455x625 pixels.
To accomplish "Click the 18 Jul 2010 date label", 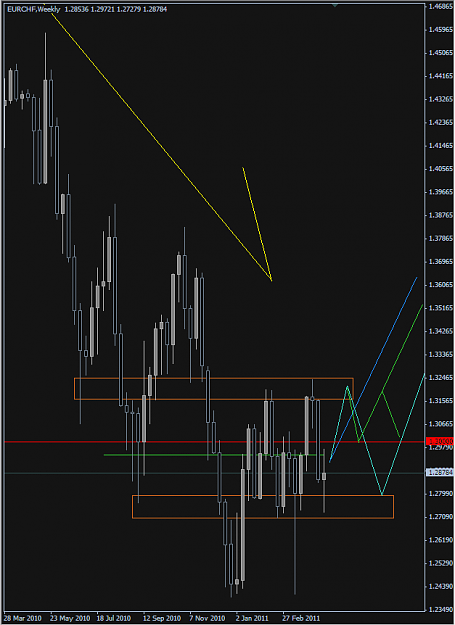I will [116, 618].
